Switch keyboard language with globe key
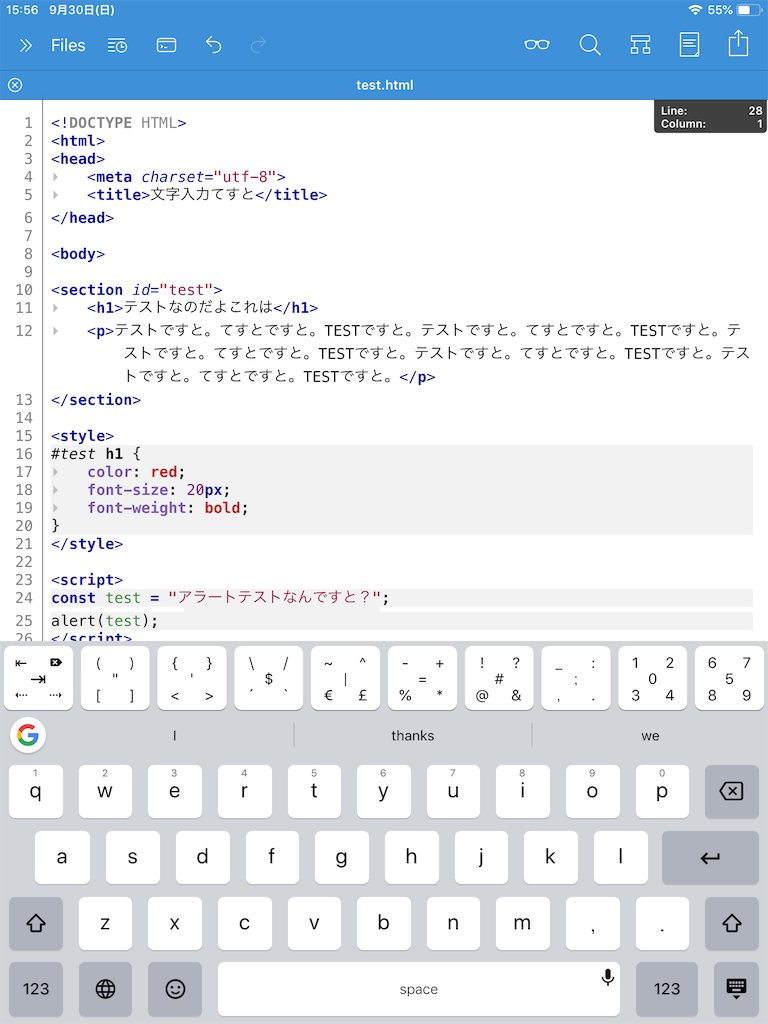This screenshot has width=768, height=1024. coord(105,989)
